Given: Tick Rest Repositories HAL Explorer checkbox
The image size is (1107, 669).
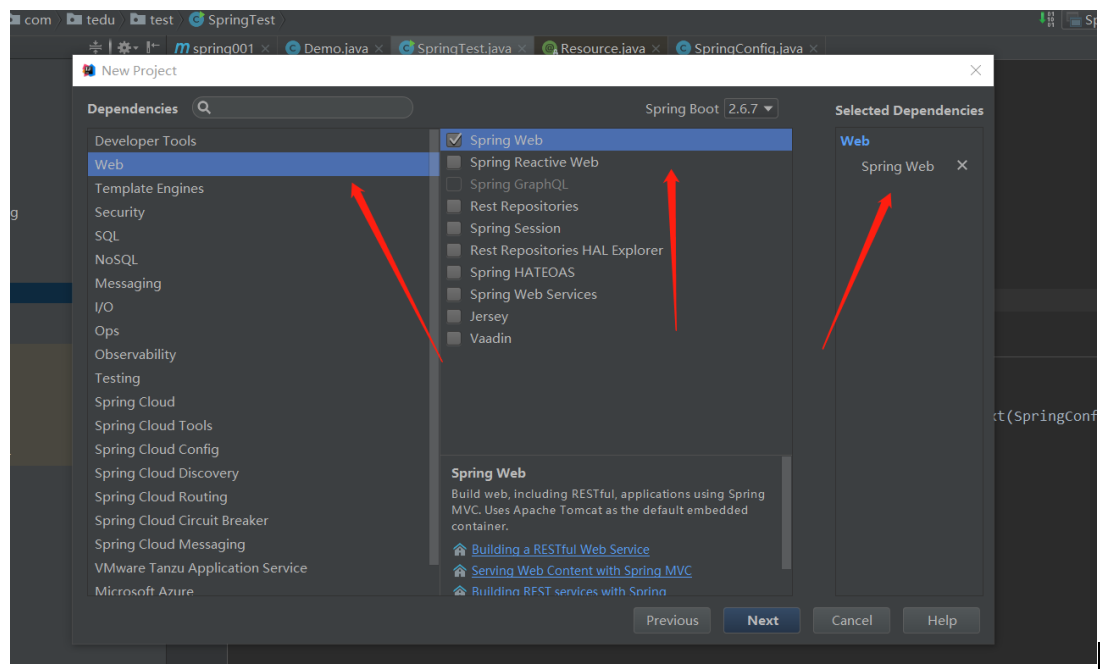Looking at the screenshot, I should (x=455, y=250).
